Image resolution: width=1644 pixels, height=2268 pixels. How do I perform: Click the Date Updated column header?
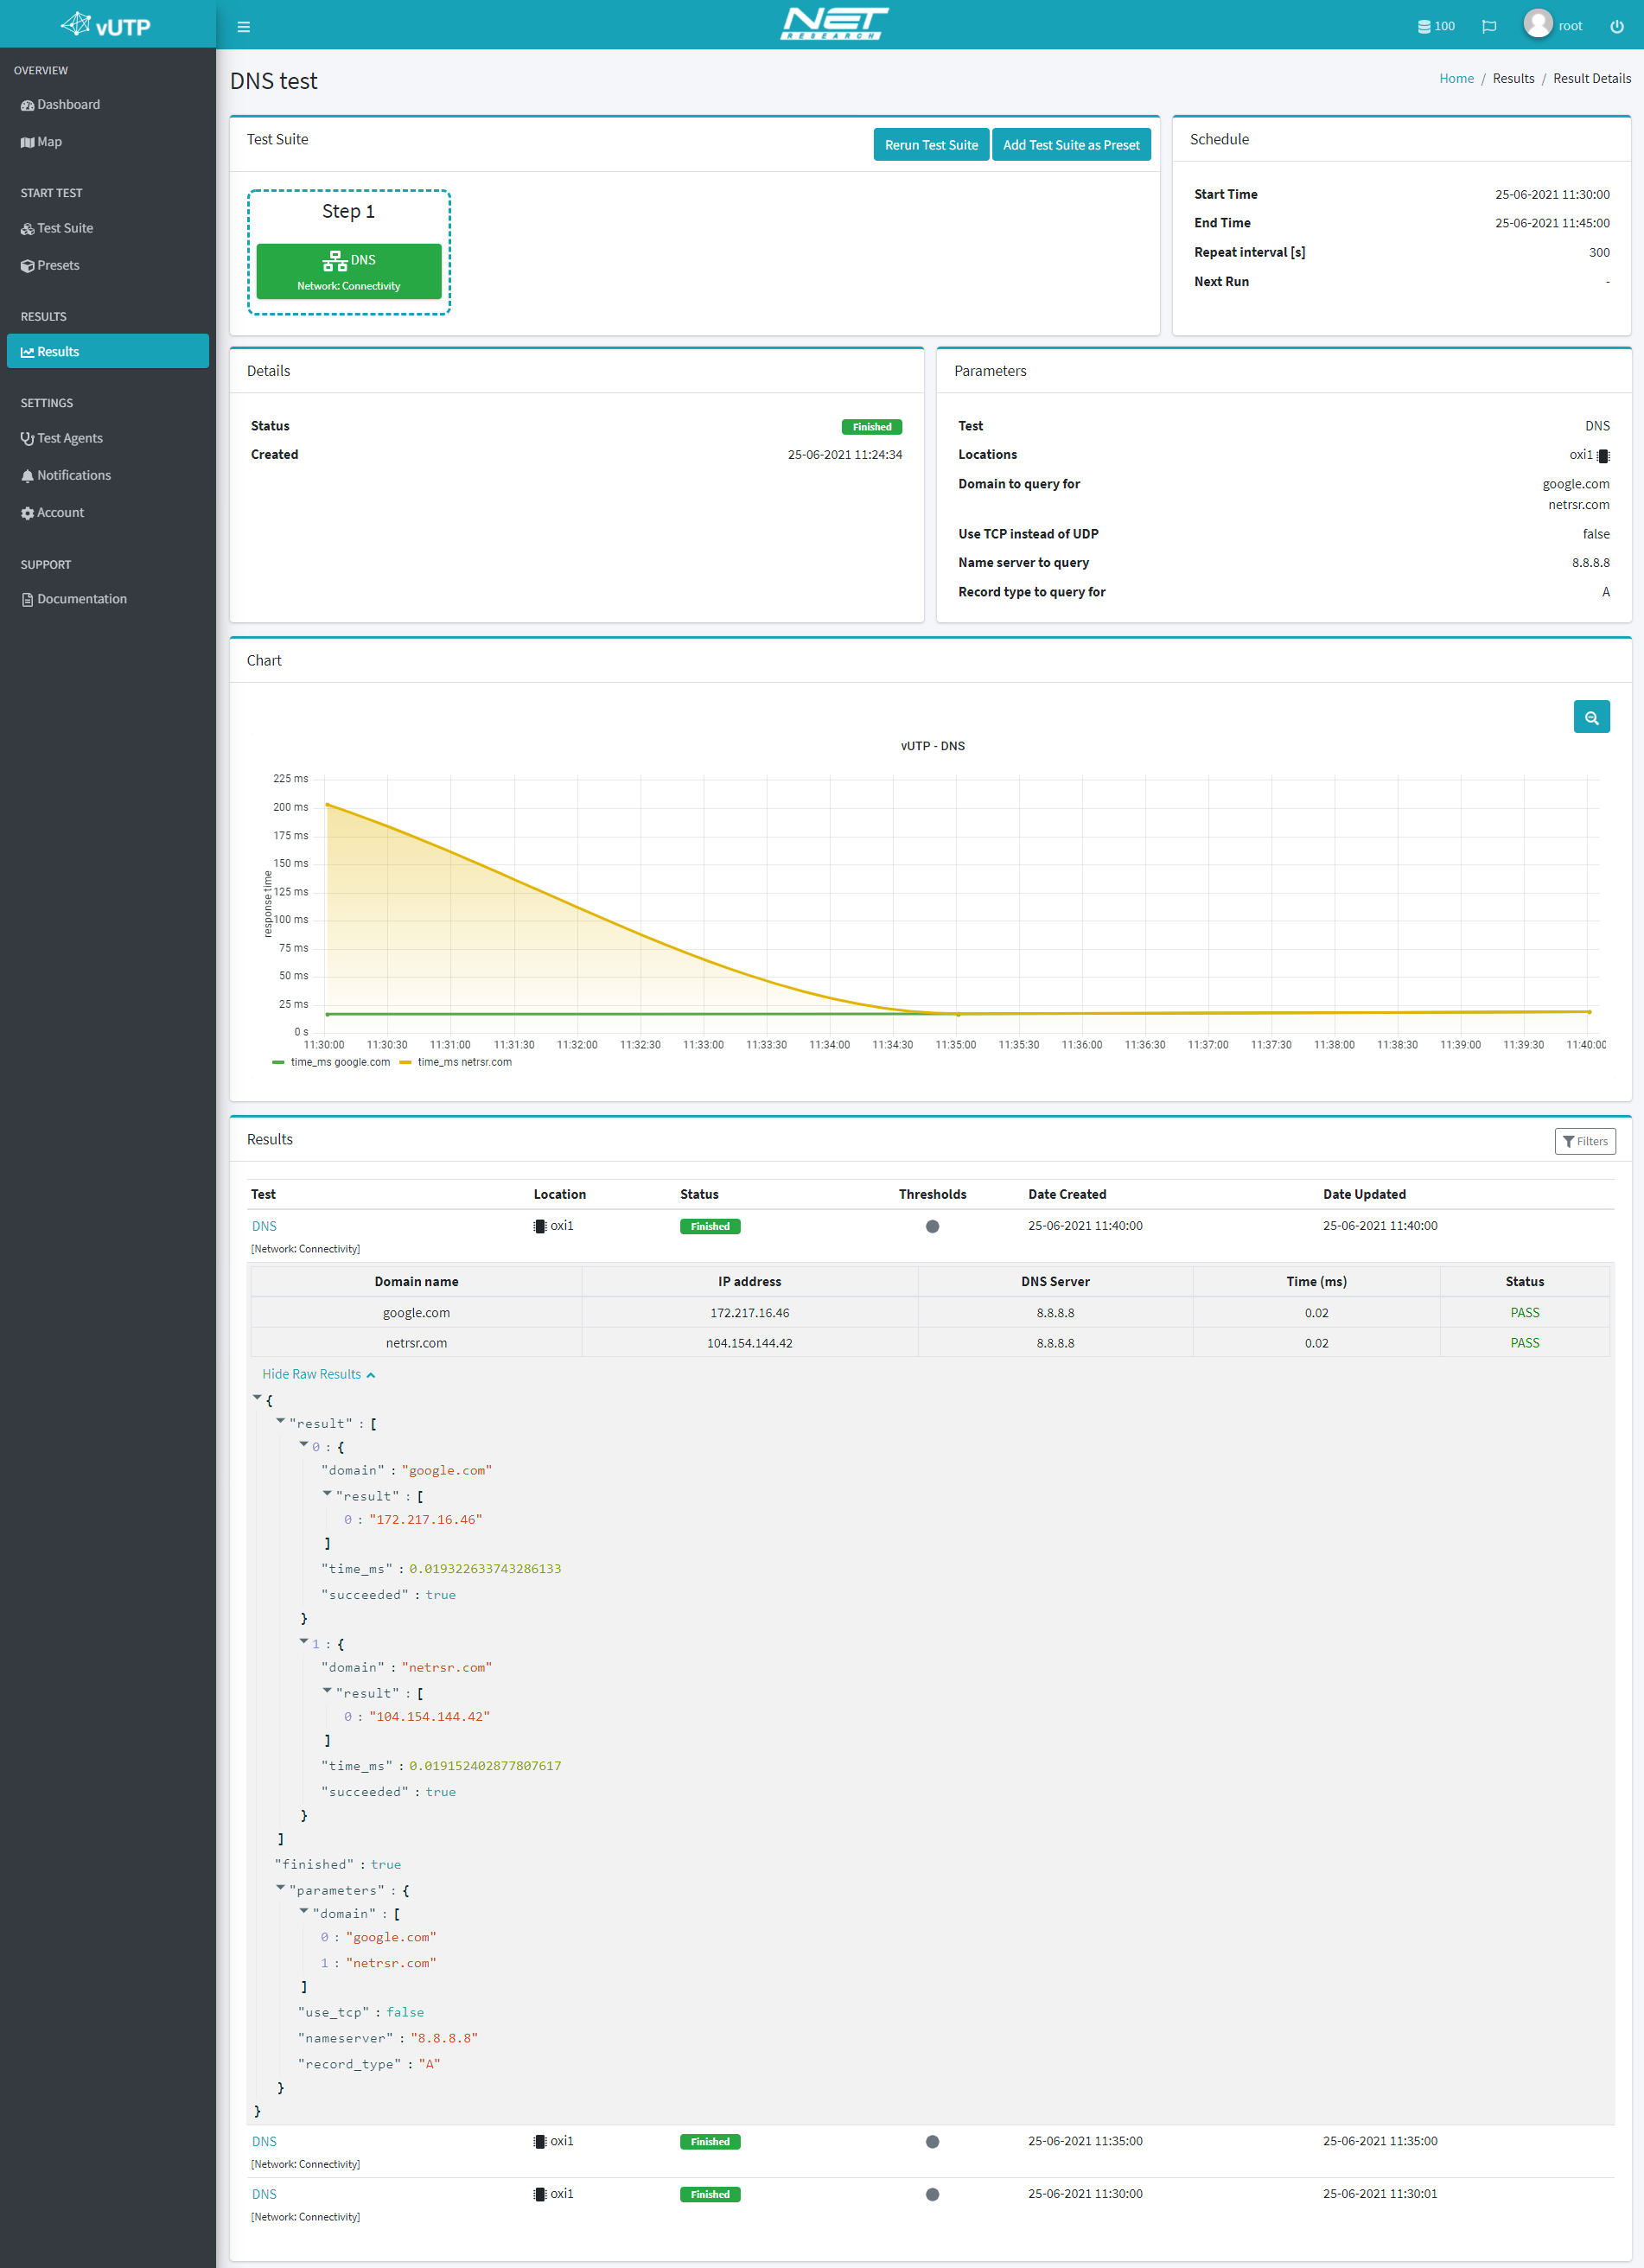[x=1364, y=1194]
